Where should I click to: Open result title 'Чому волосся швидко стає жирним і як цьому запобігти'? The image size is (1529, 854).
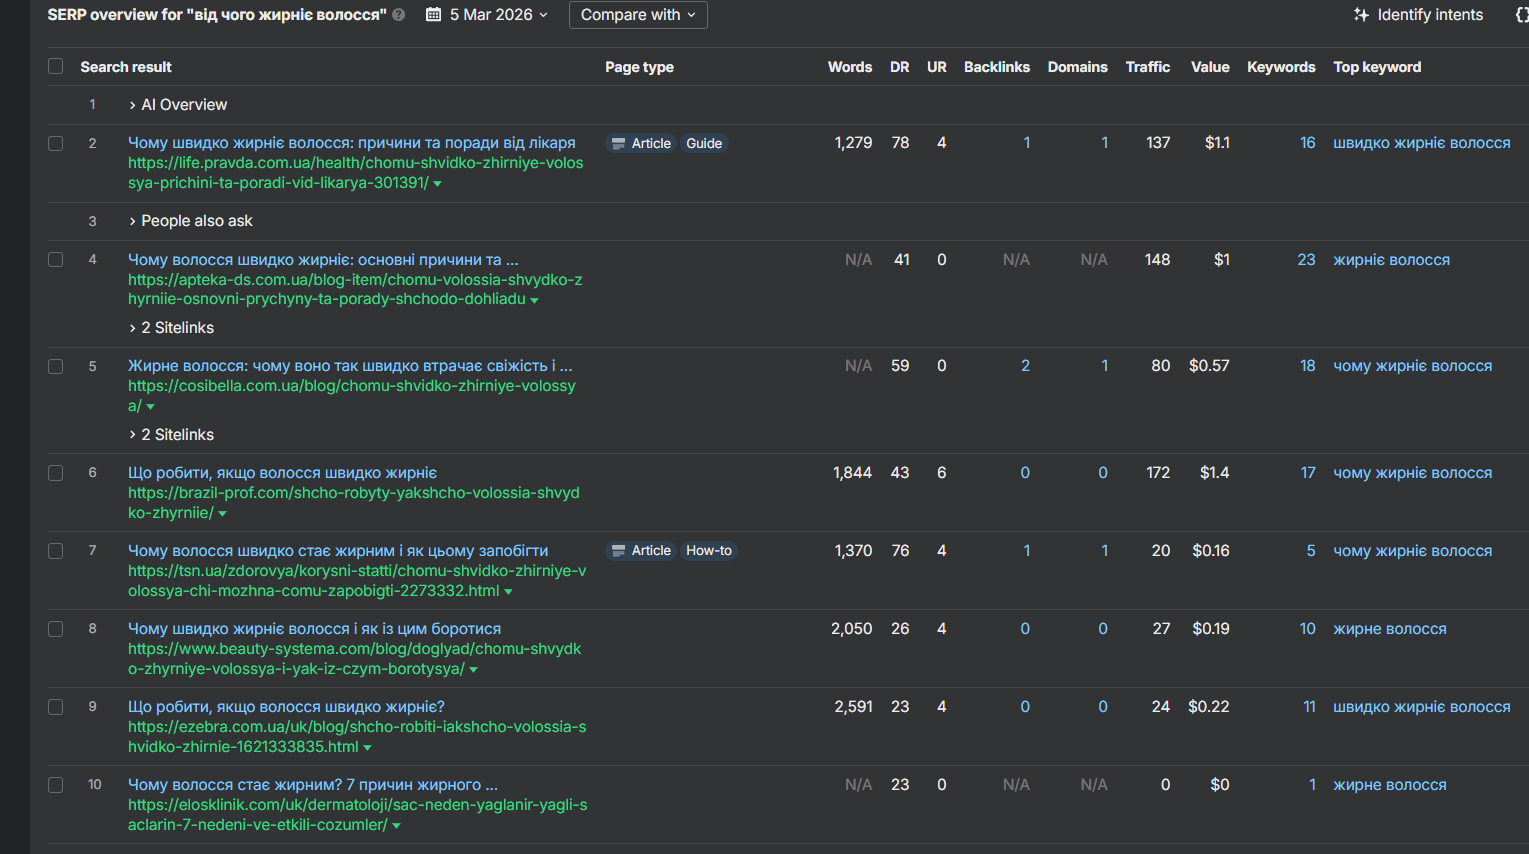pos(338,551)
